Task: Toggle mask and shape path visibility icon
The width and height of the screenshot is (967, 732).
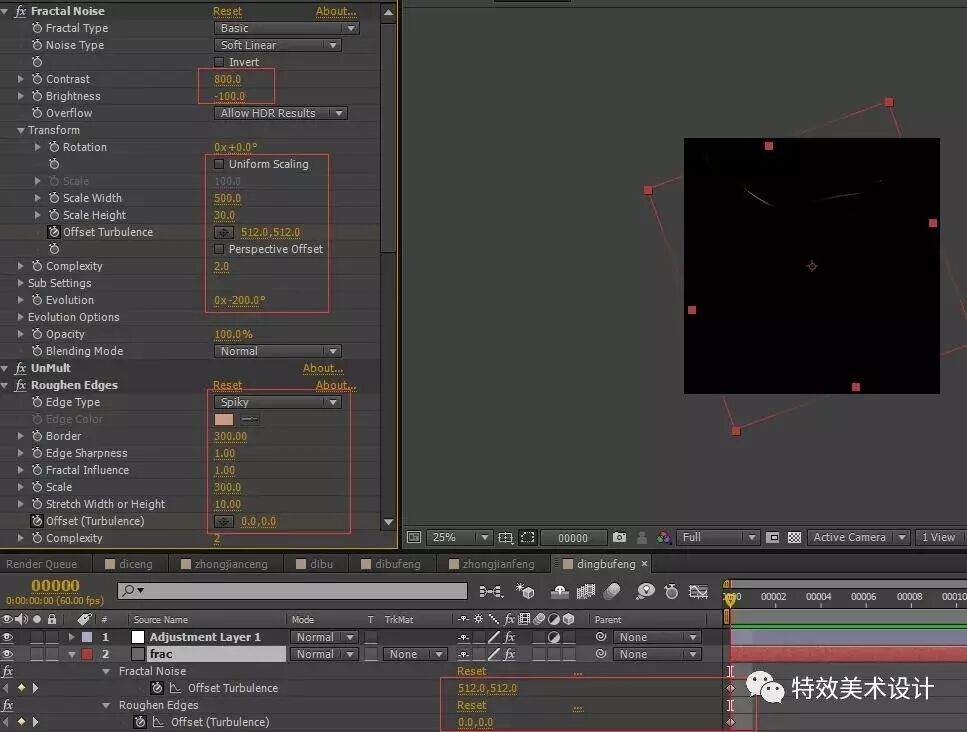Action: point(528,538)
